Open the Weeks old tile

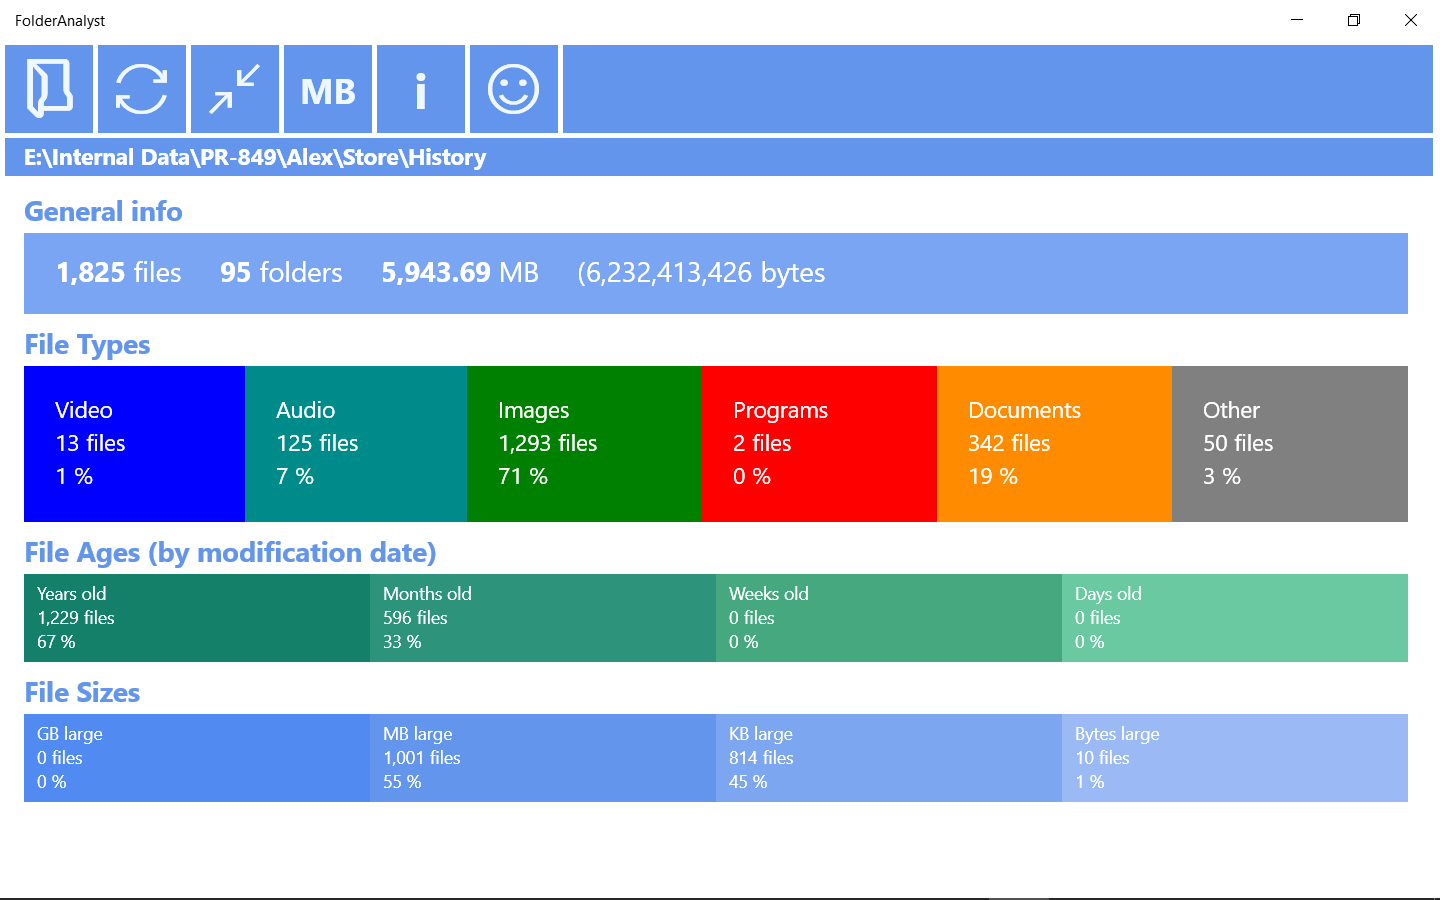(889, 618)
